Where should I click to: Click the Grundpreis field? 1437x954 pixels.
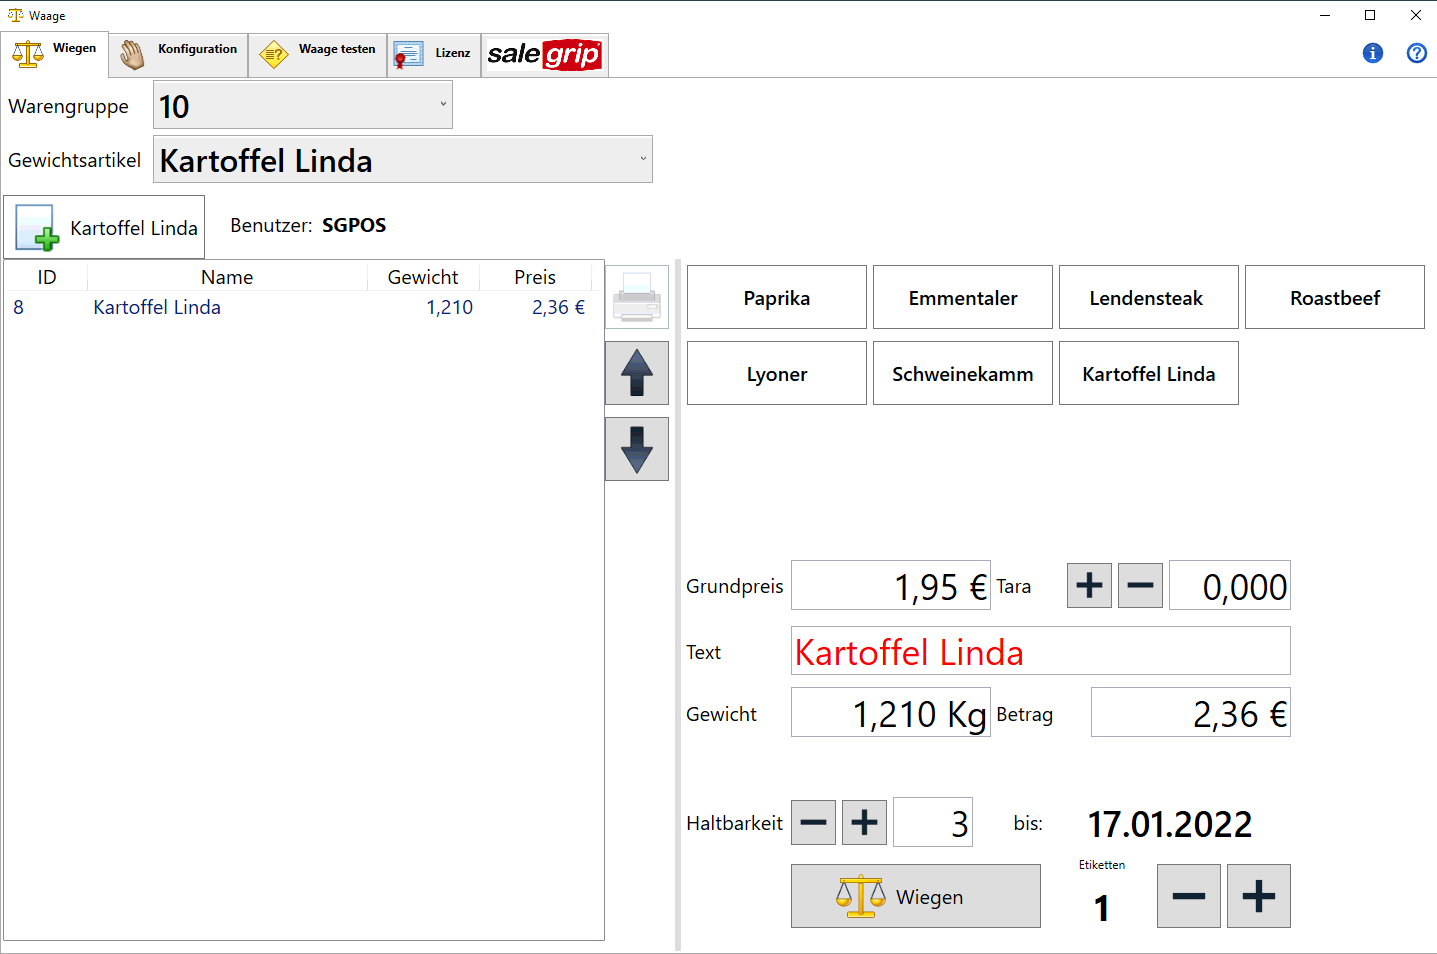tap(891, 585)
